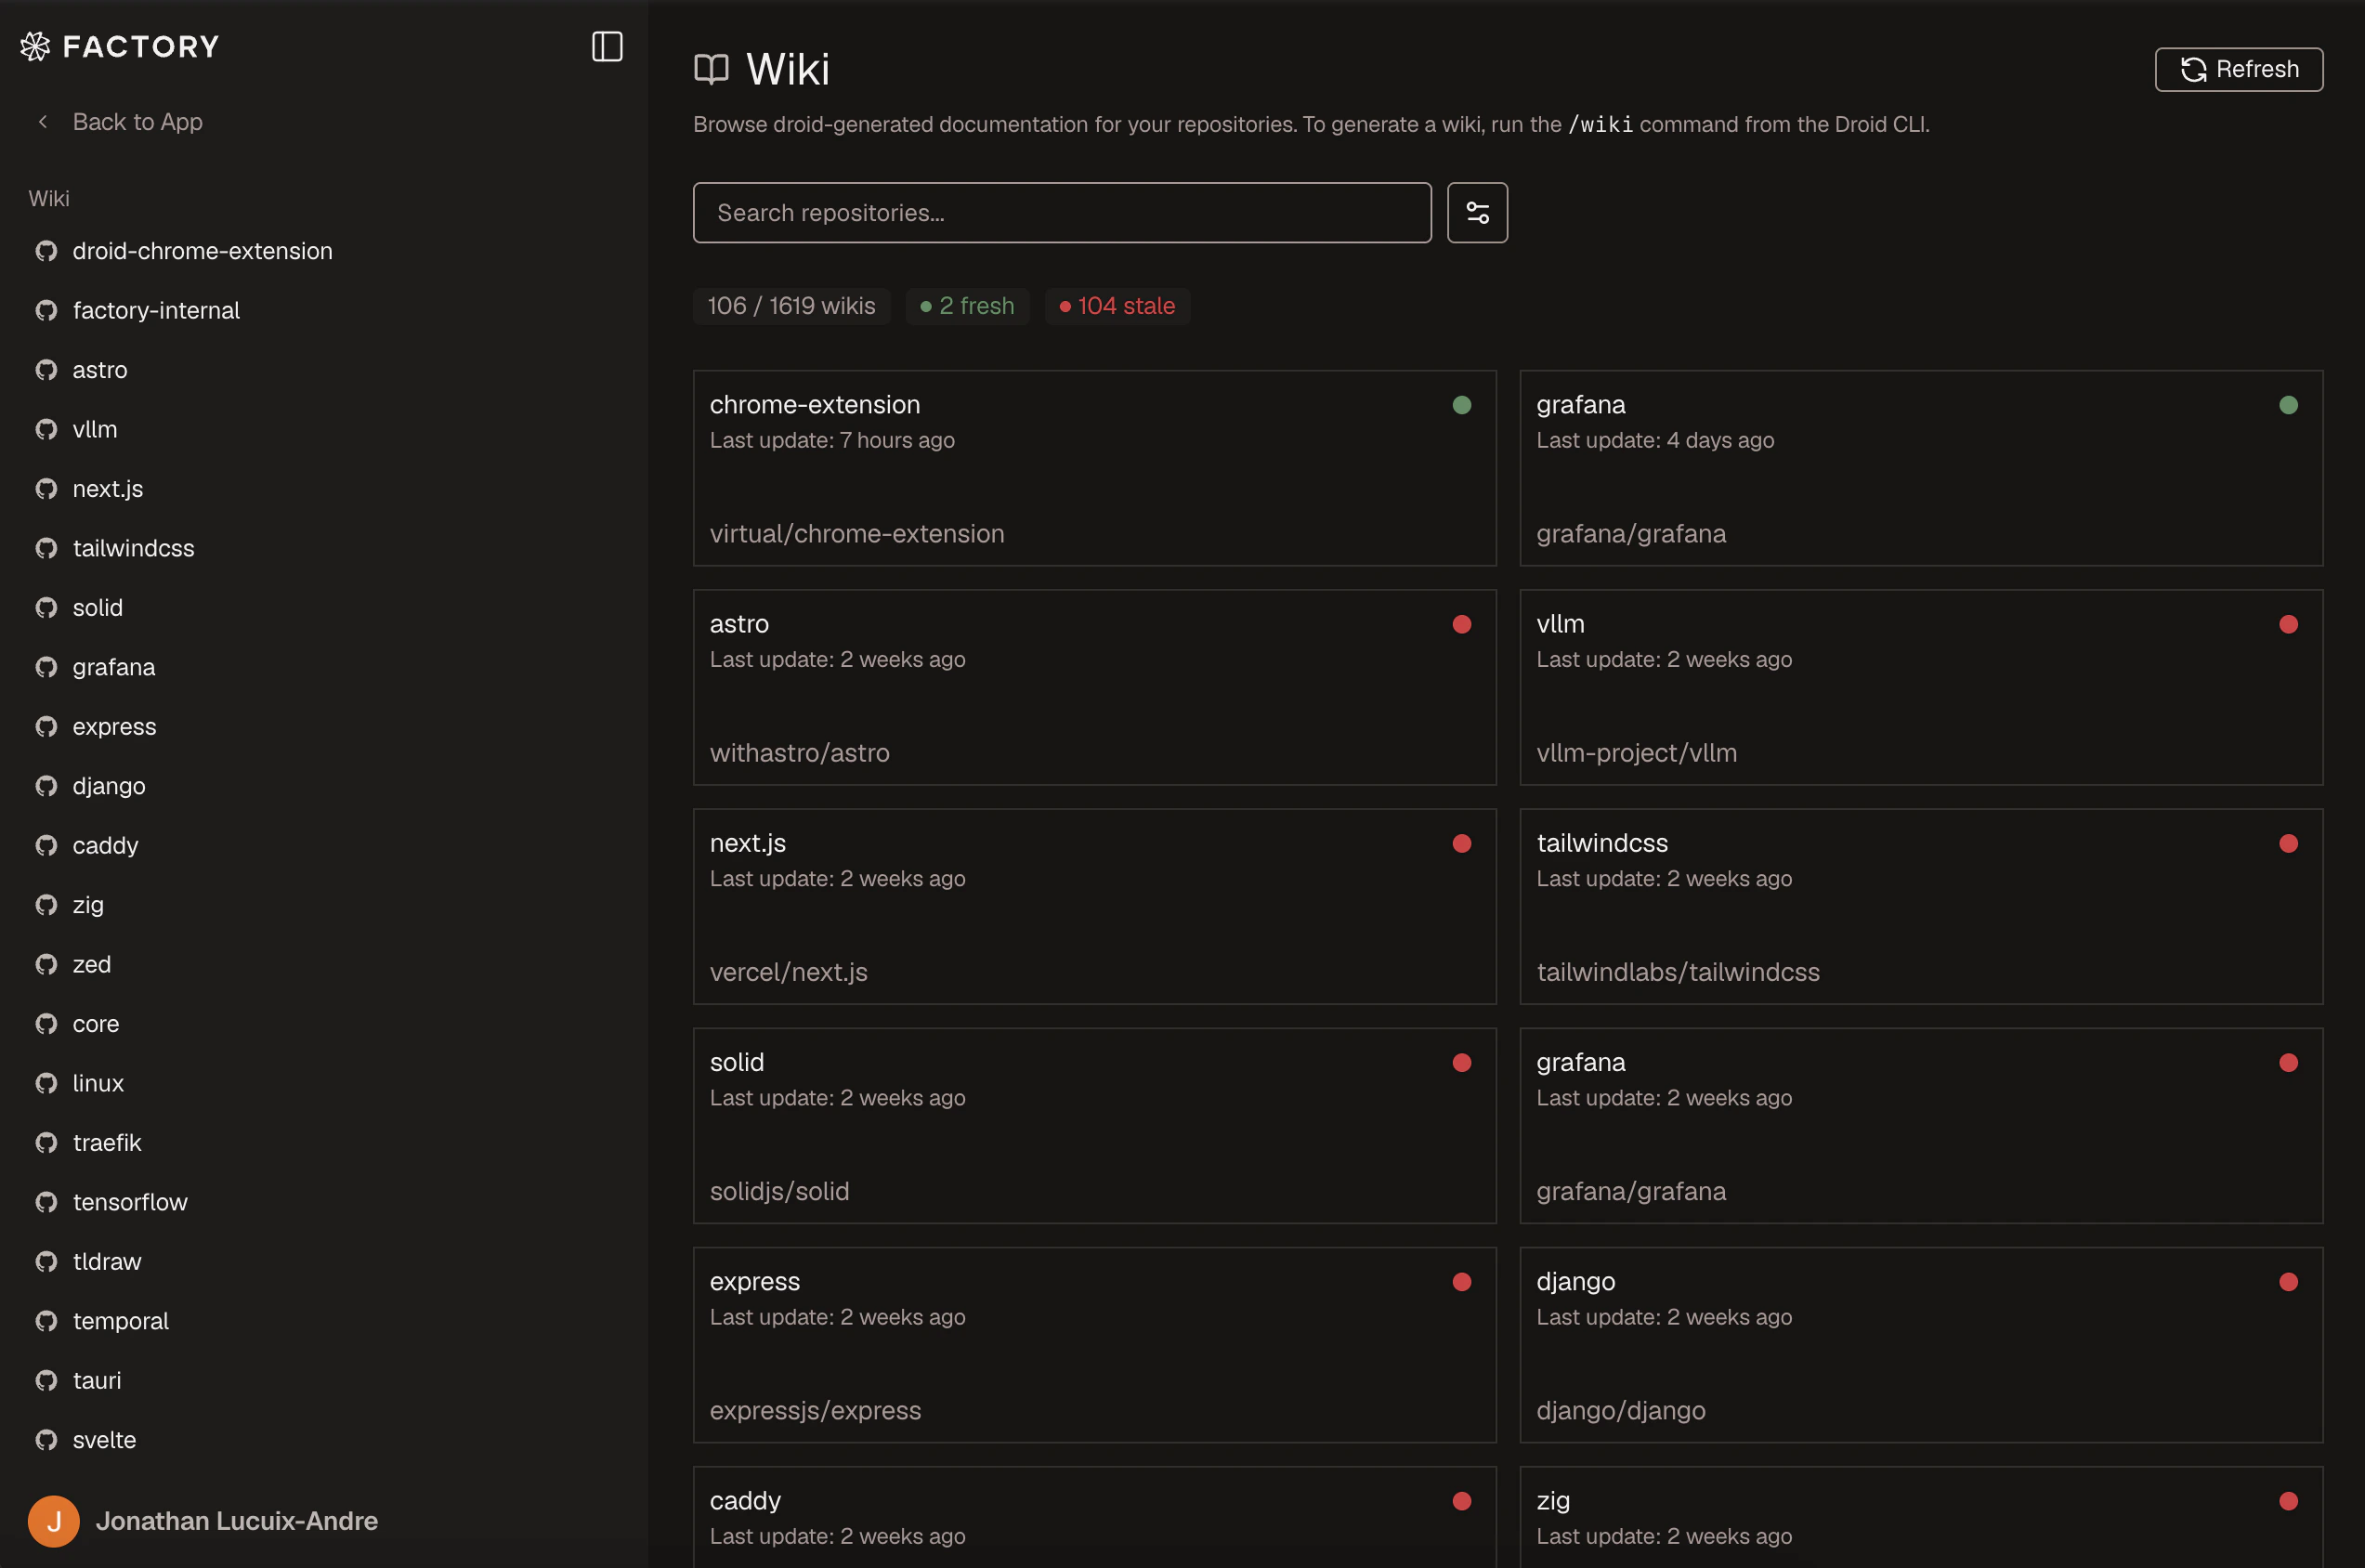Click the Refresh button
Image resolution: width=2365 pixels, height=1568 pixels.
tap(2238, 69)
